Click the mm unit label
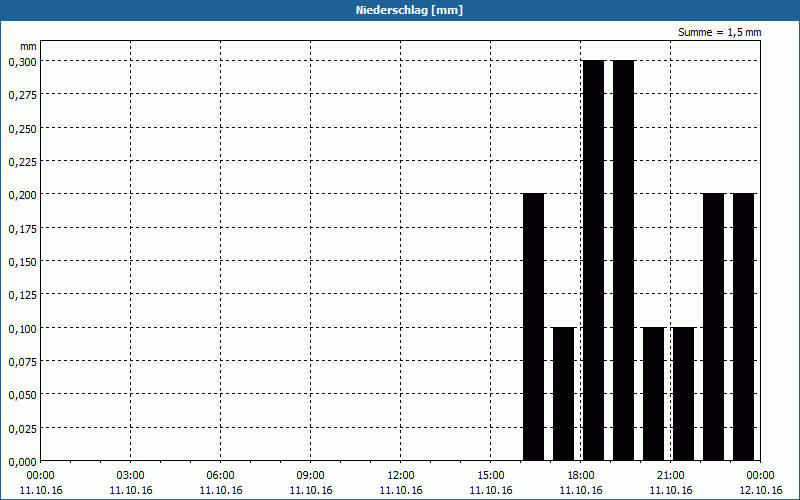Viewport: 800px width, 500px height. [x=28, y=46]
